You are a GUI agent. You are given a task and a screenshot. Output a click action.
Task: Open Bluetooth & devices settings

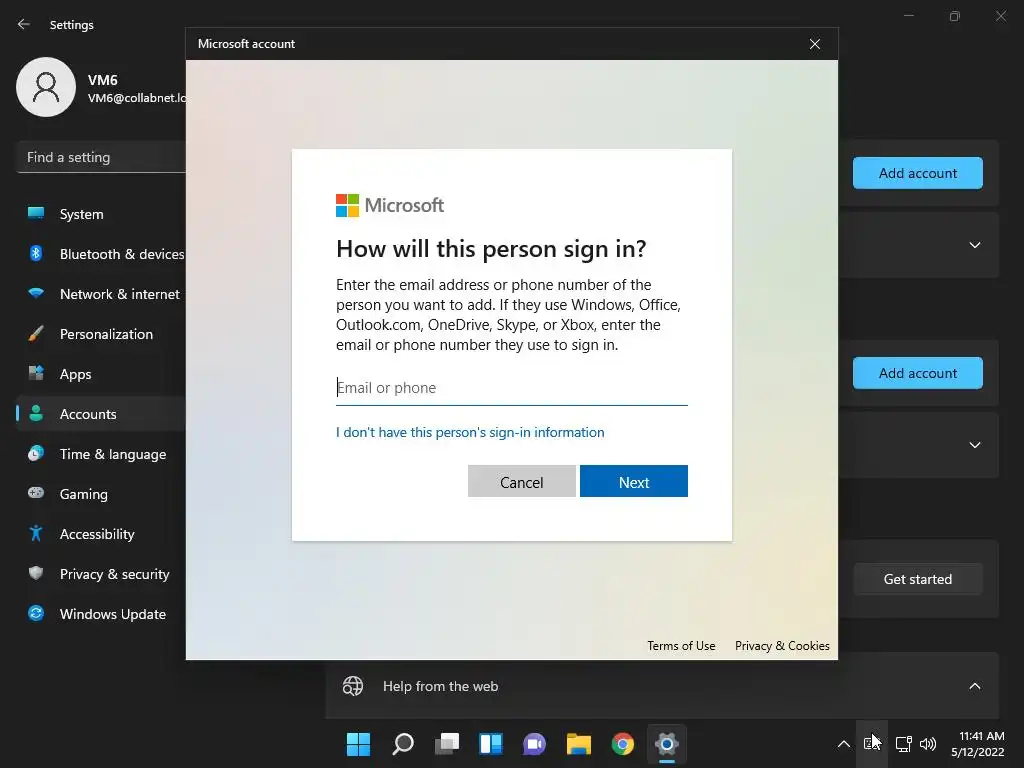pos(101,254)
